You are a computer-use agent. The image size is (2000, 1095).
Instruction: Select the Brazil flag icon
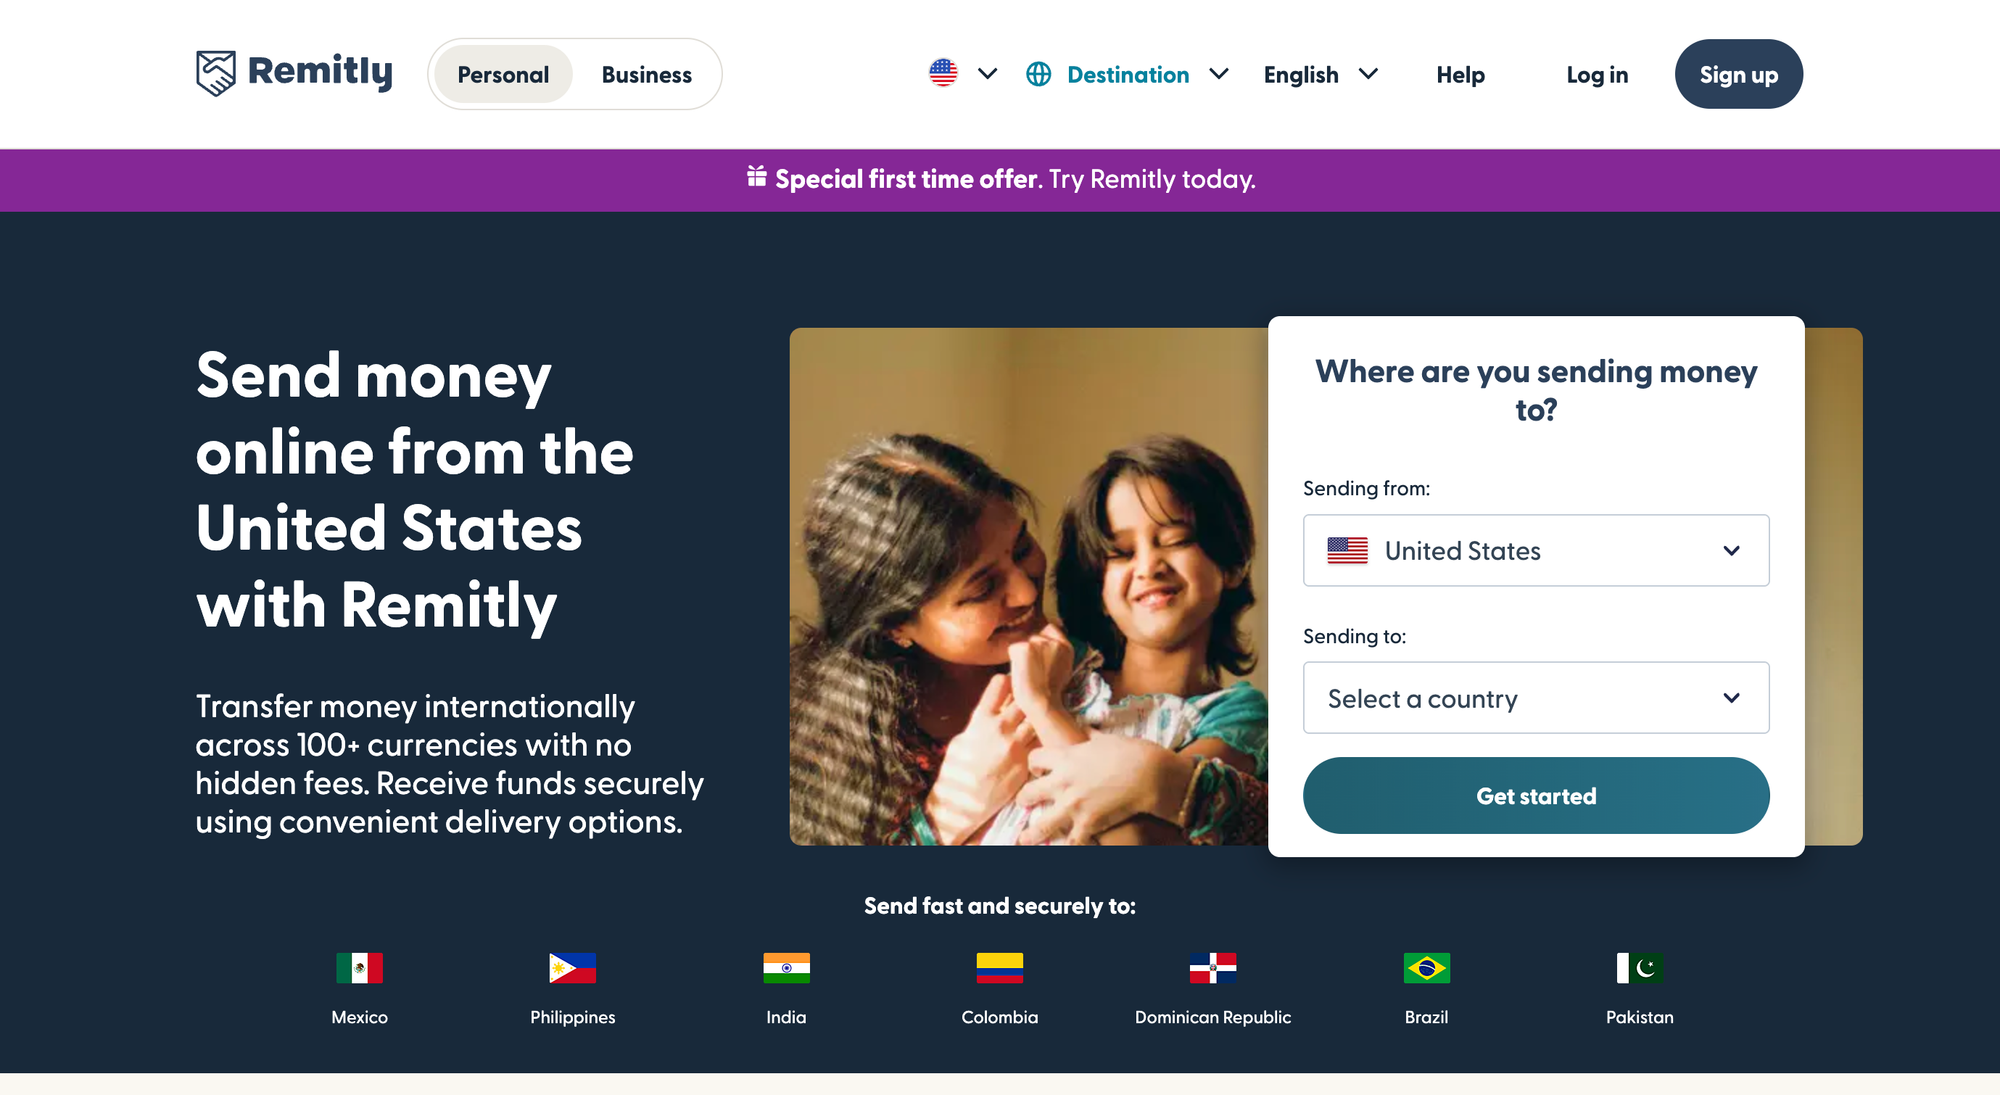1426,968
